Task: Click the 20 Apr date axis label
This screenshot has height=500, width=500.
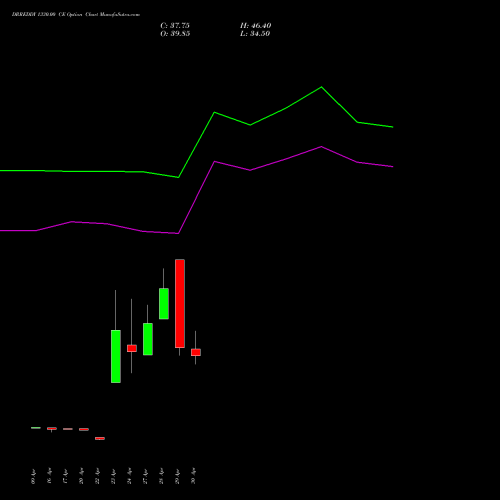Action: tap(81, 476)
